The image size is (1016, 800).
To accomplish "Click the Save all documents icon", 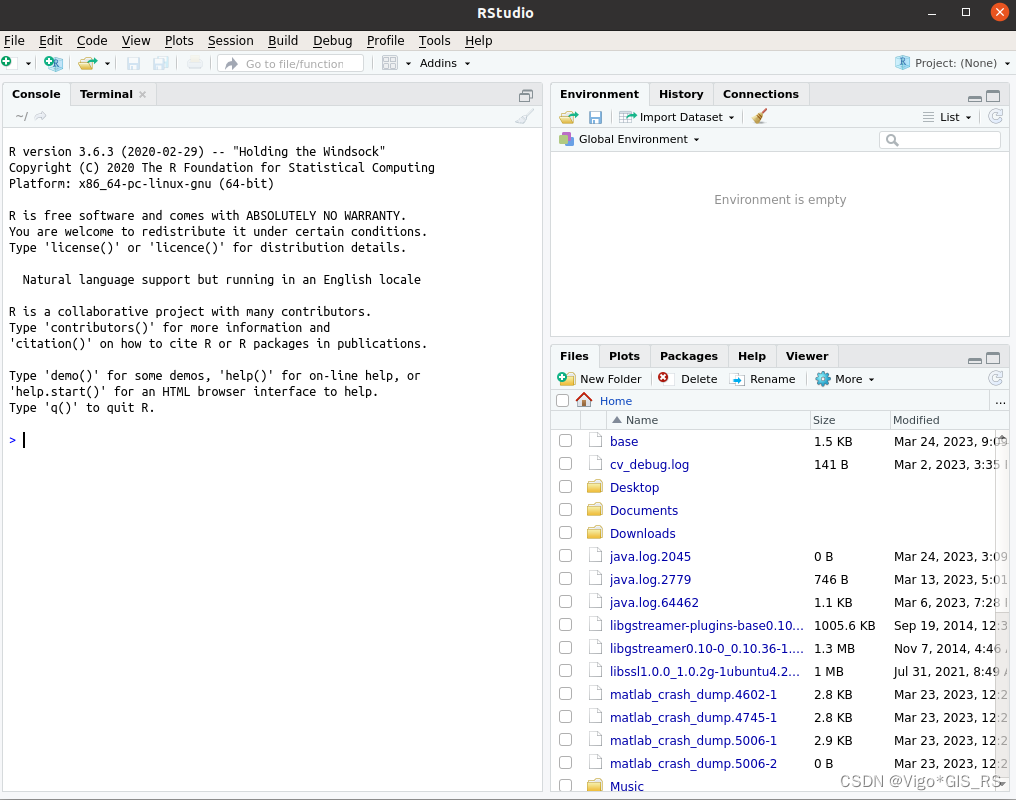I will click(161, 63).
